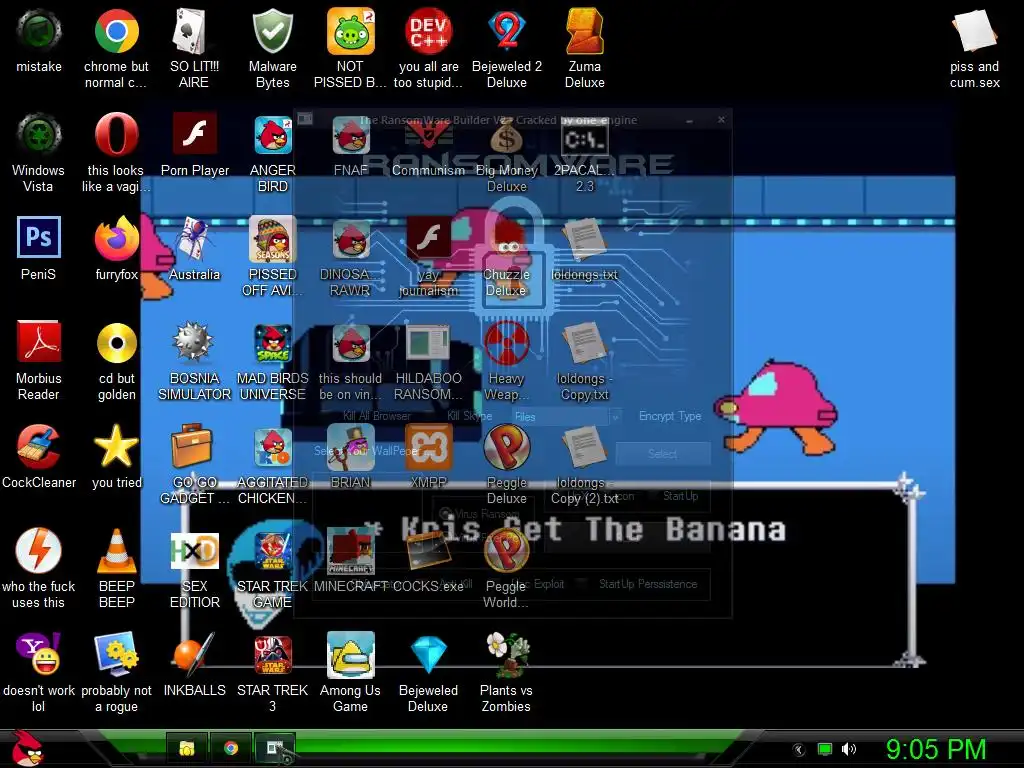Open 'this should be on vin...' bird icon
This screenshot has height=768, width=1024.
(x=351, y=343)
